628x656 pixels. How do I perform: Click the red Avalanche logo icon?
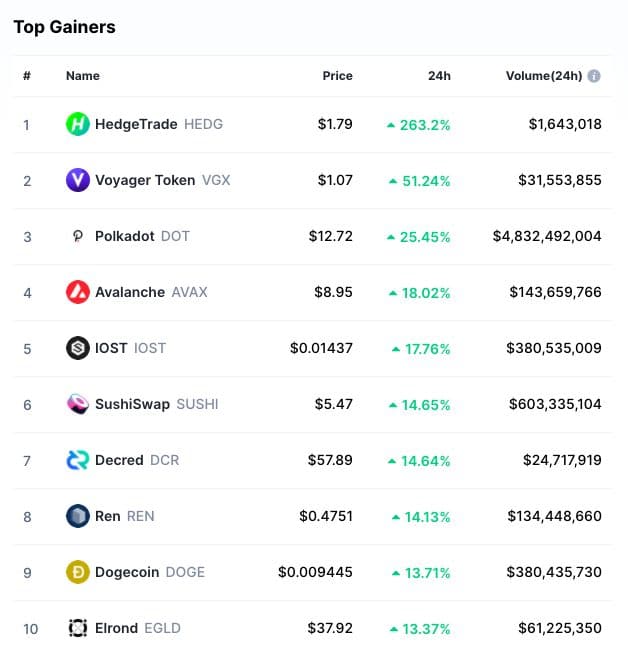tap(78, 293)
